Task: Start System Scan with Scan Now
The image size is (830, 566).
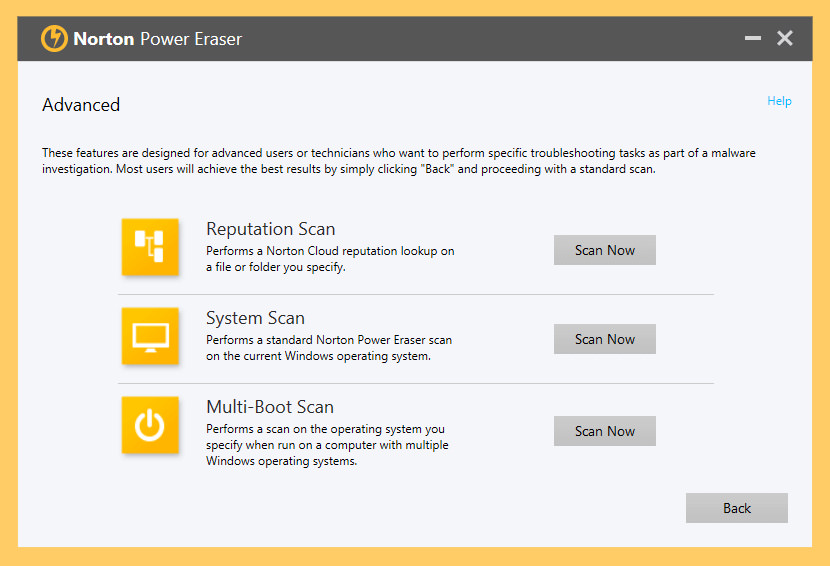Action: point(605,339)
